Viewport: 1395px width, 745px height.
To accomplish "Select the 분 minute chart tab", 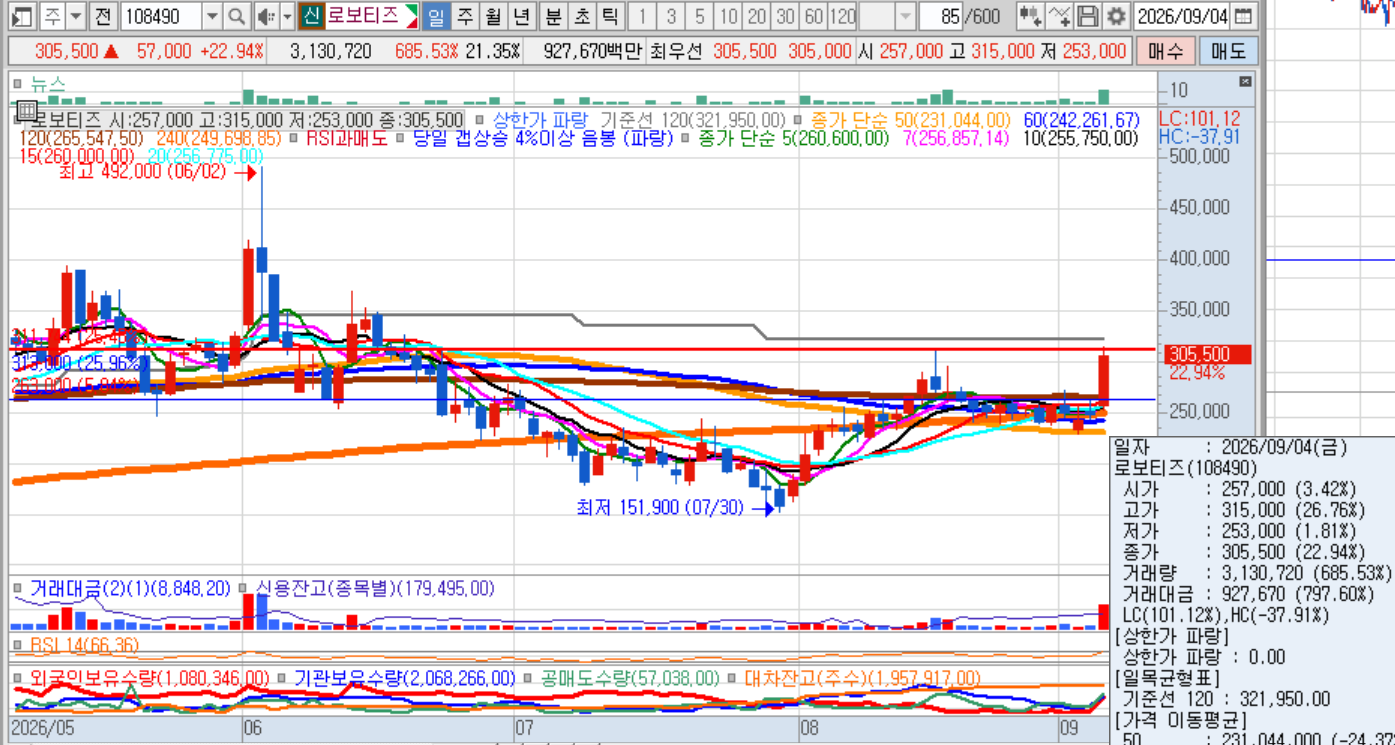I will pyautogui.click(x=553, y=16).
